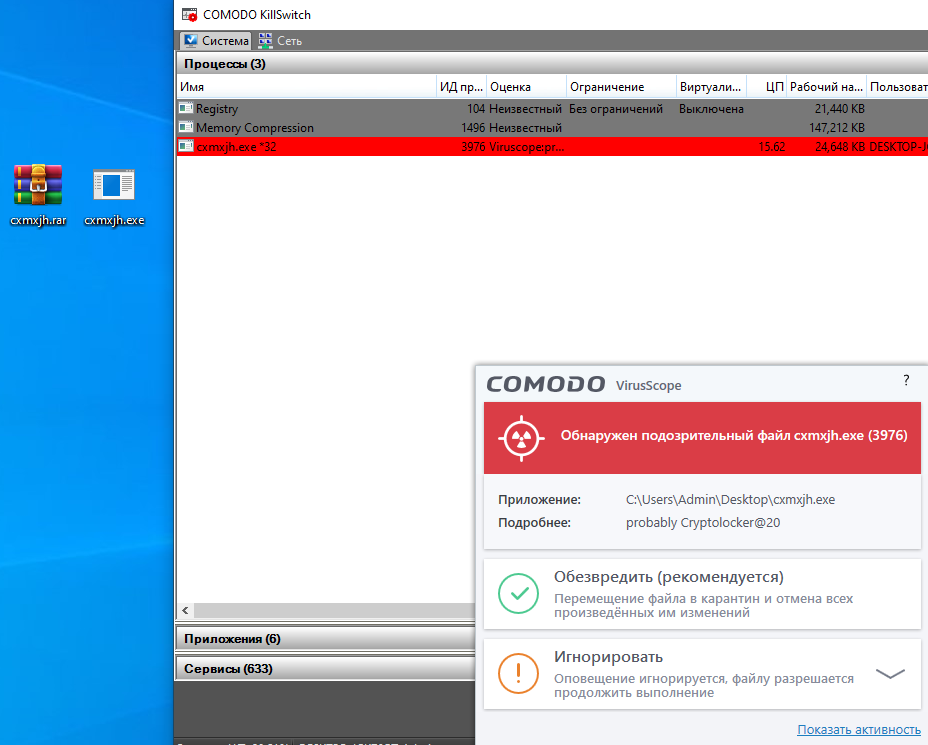Click the 147,212 KB working set value
Image resolution: width=928 pixels, height=745 pixels.
837,128
